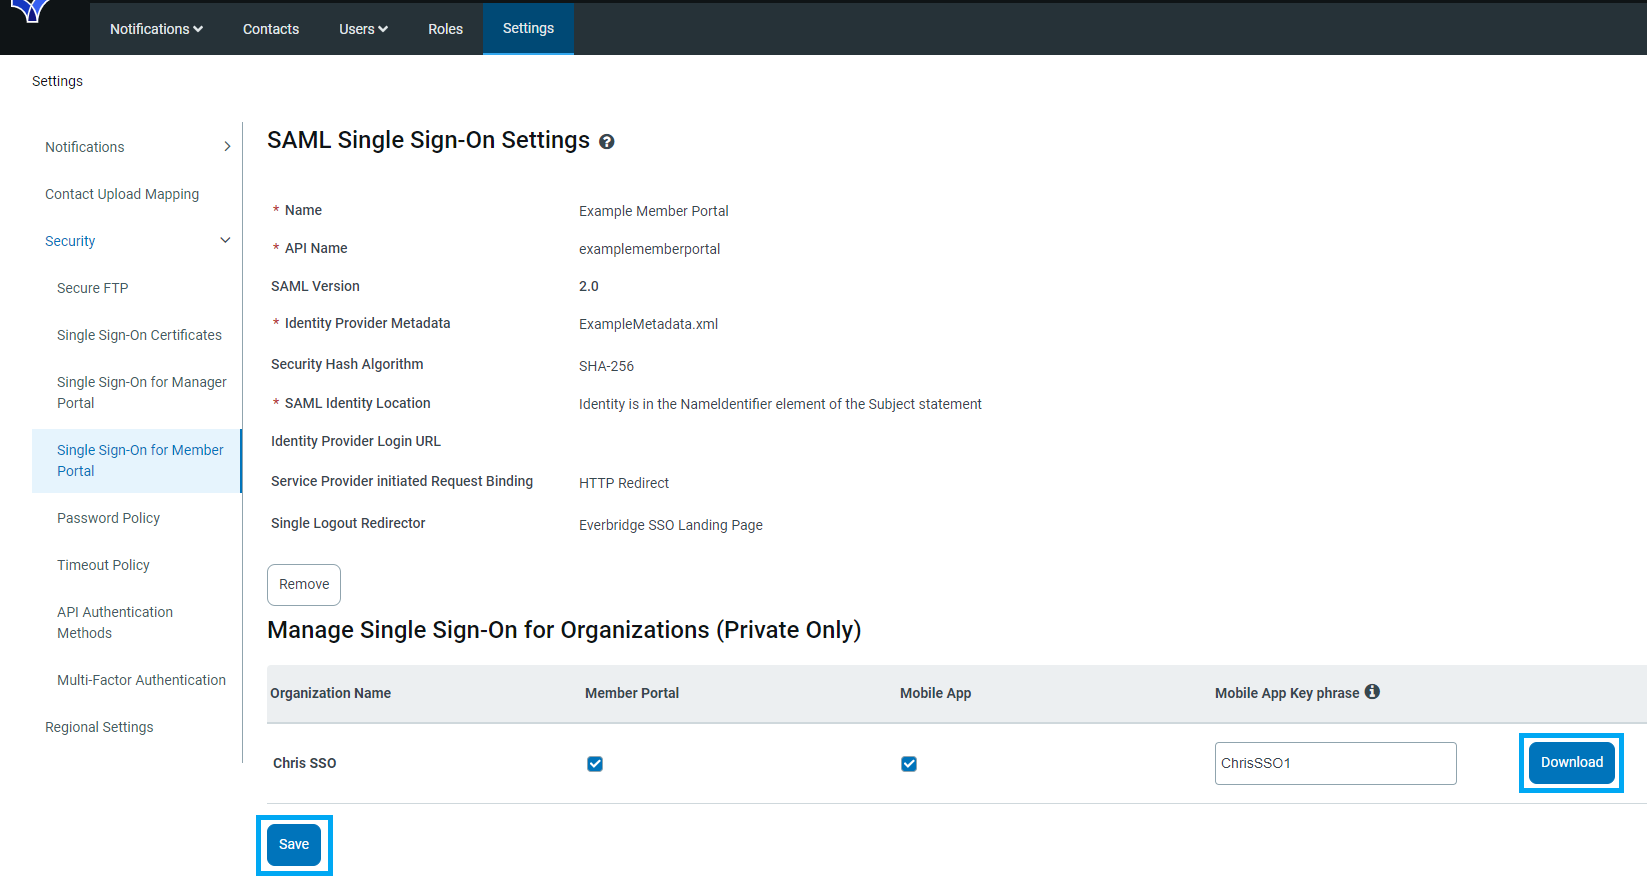Show Mobile App Key phrase info icon
The image size is (1647, 883).
pyautogui.click(x=1372, y=691)
